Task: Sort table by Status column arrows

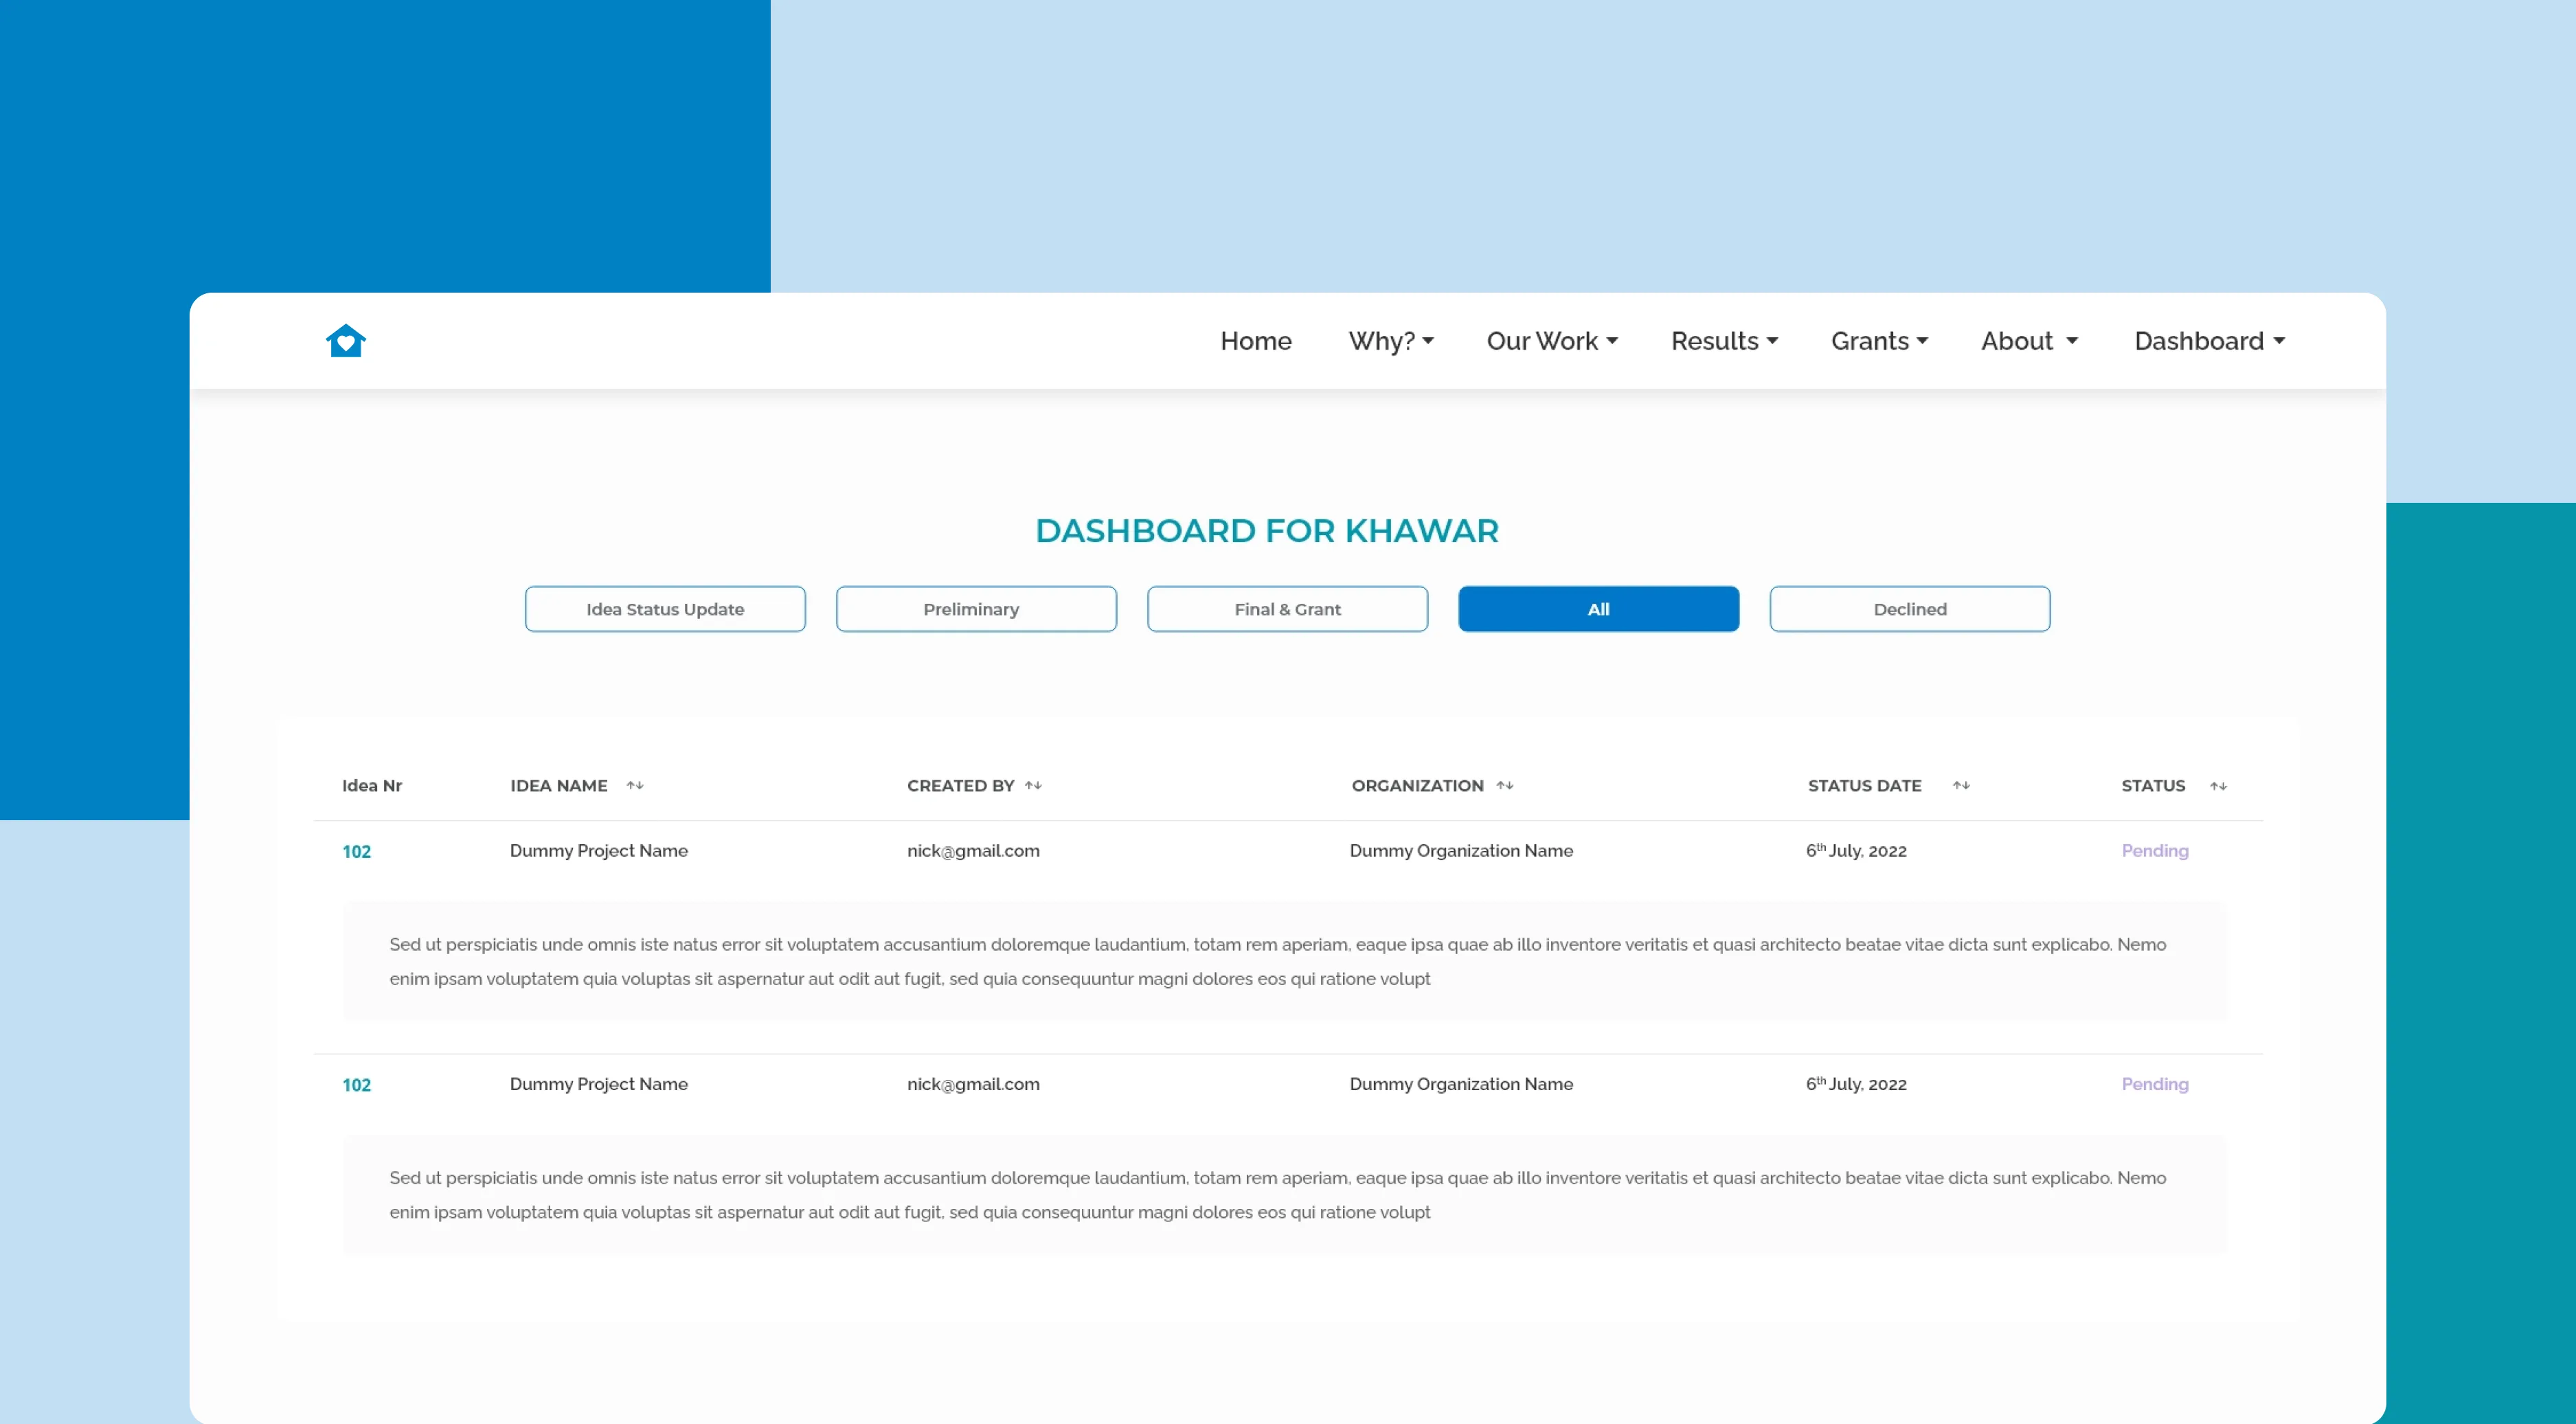Action: click(2218, 786)
